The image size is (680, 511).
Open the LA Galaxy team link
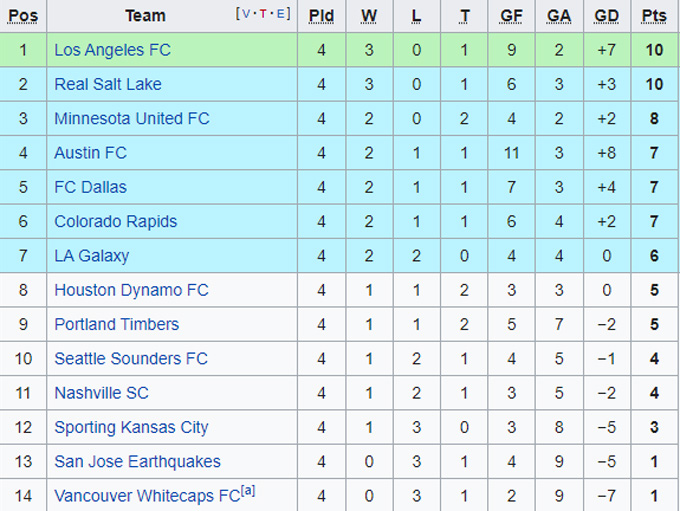(91, 255)
